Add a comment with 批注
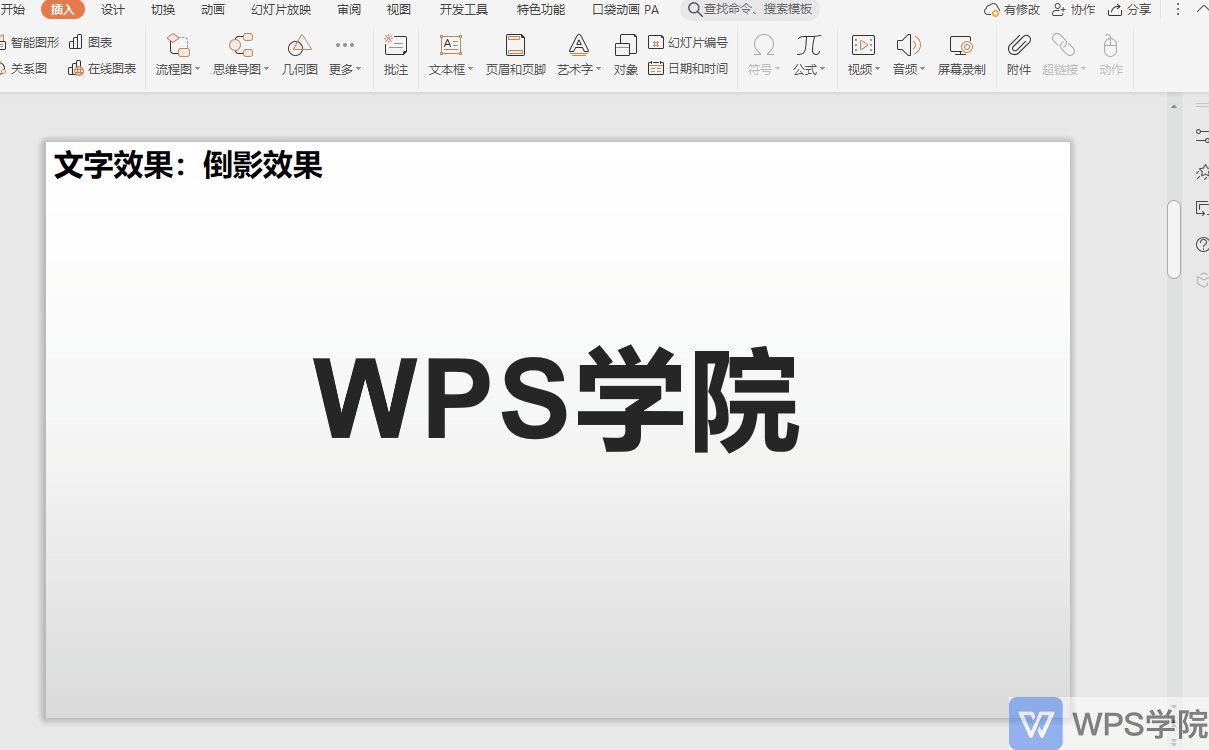 pos(396,56)
